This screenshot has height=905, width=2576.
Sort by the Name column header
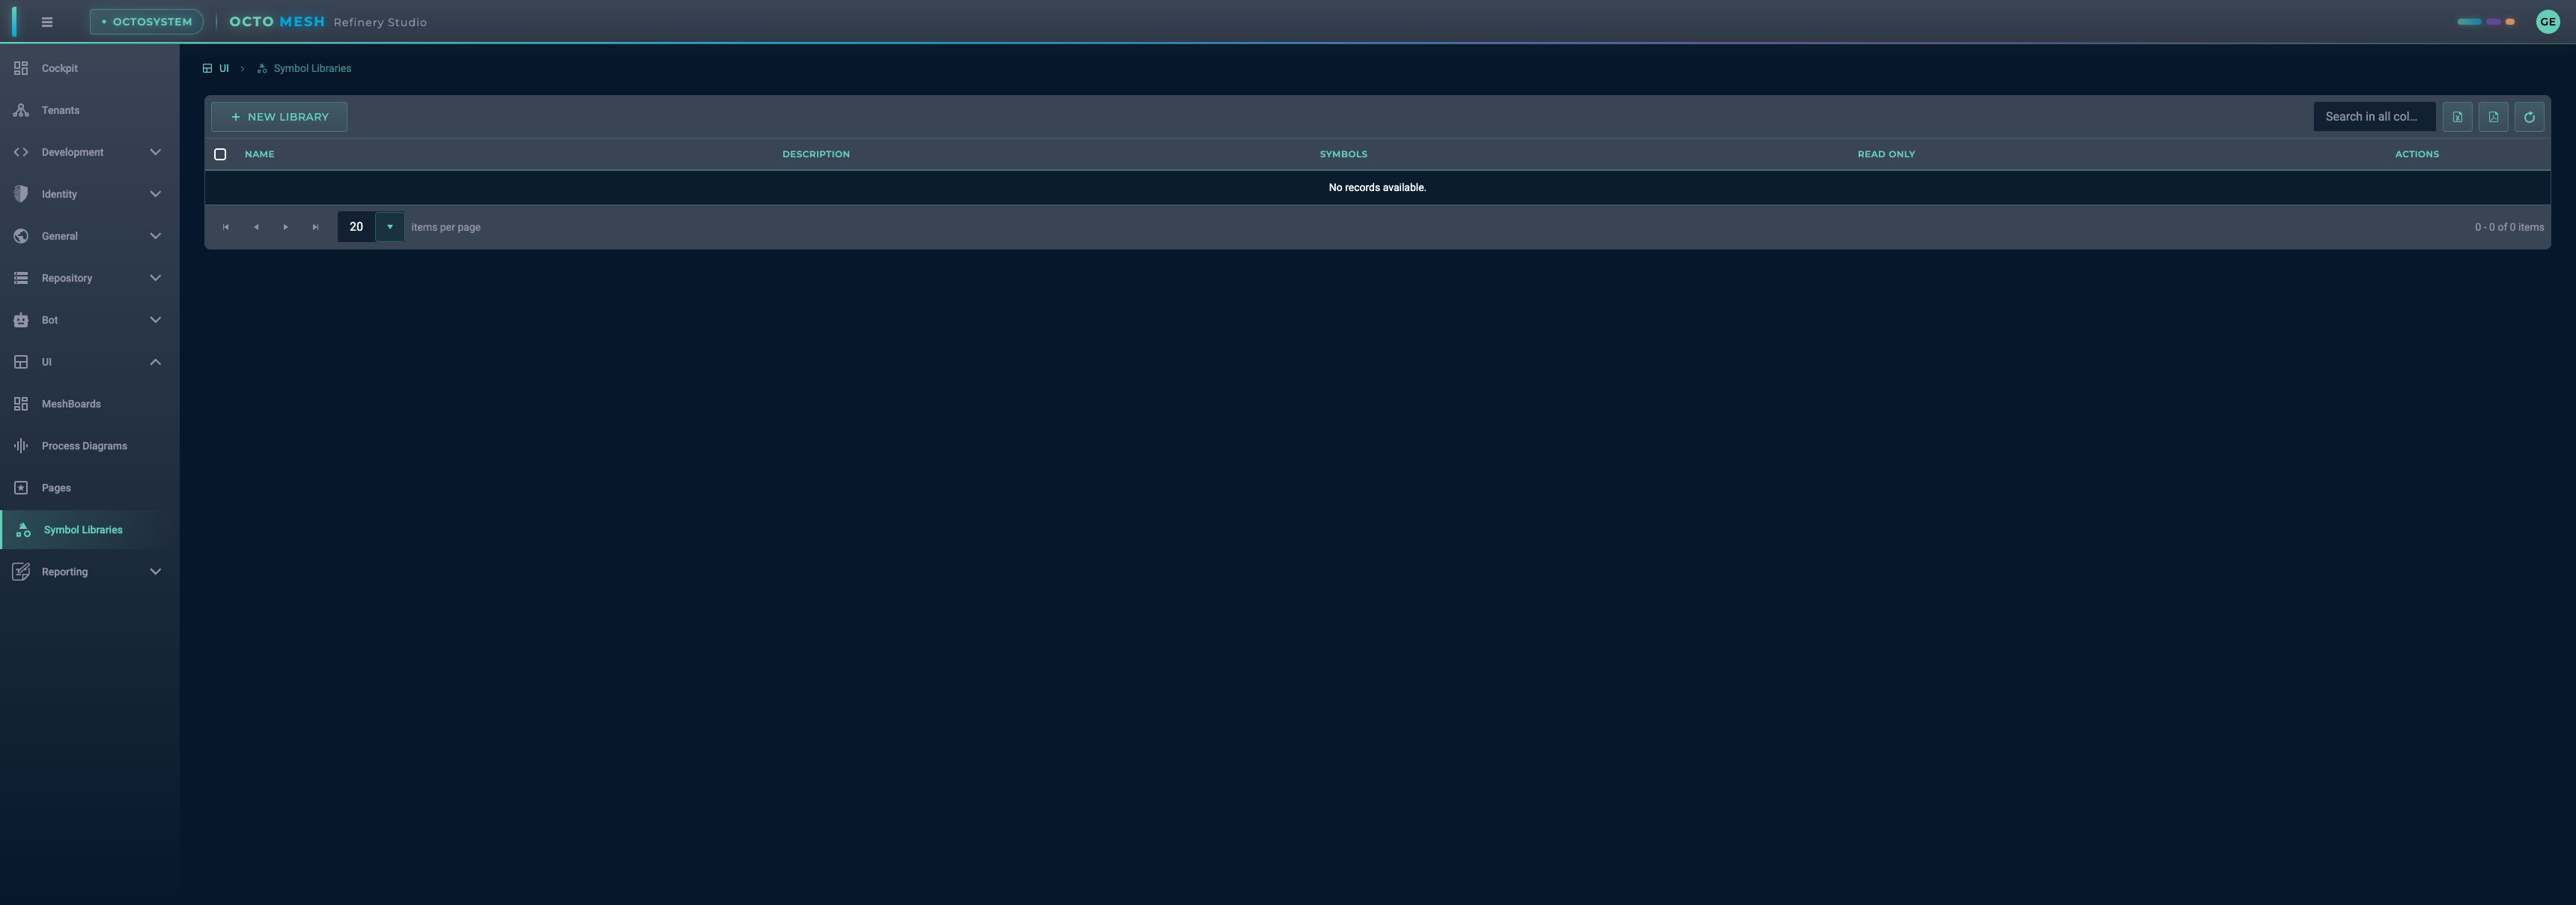259,154
